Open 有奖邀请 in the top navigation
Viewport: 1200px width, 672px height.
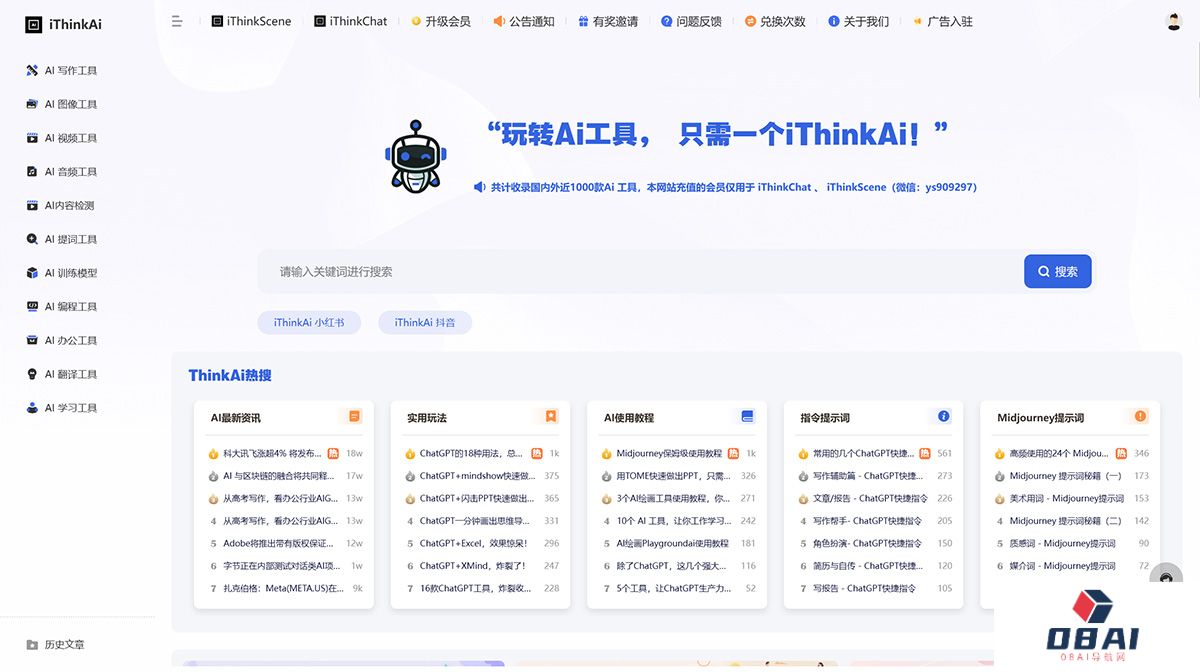tap(607, 21)
